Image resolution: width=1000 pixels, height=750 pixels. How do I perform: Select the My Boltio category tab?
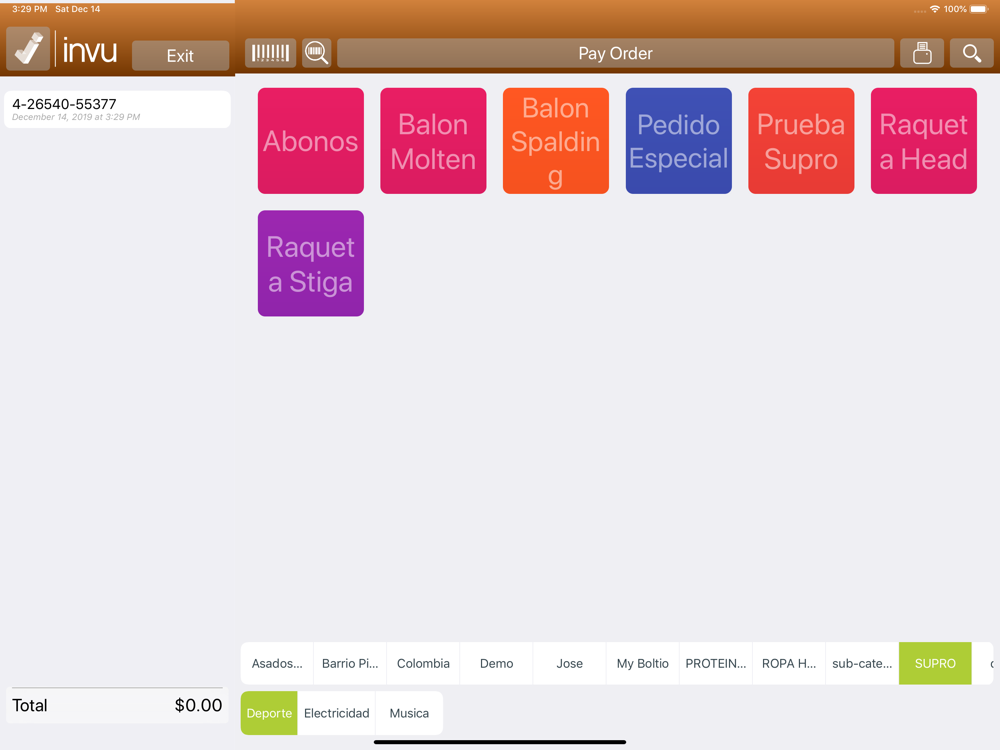pos(643,663)
